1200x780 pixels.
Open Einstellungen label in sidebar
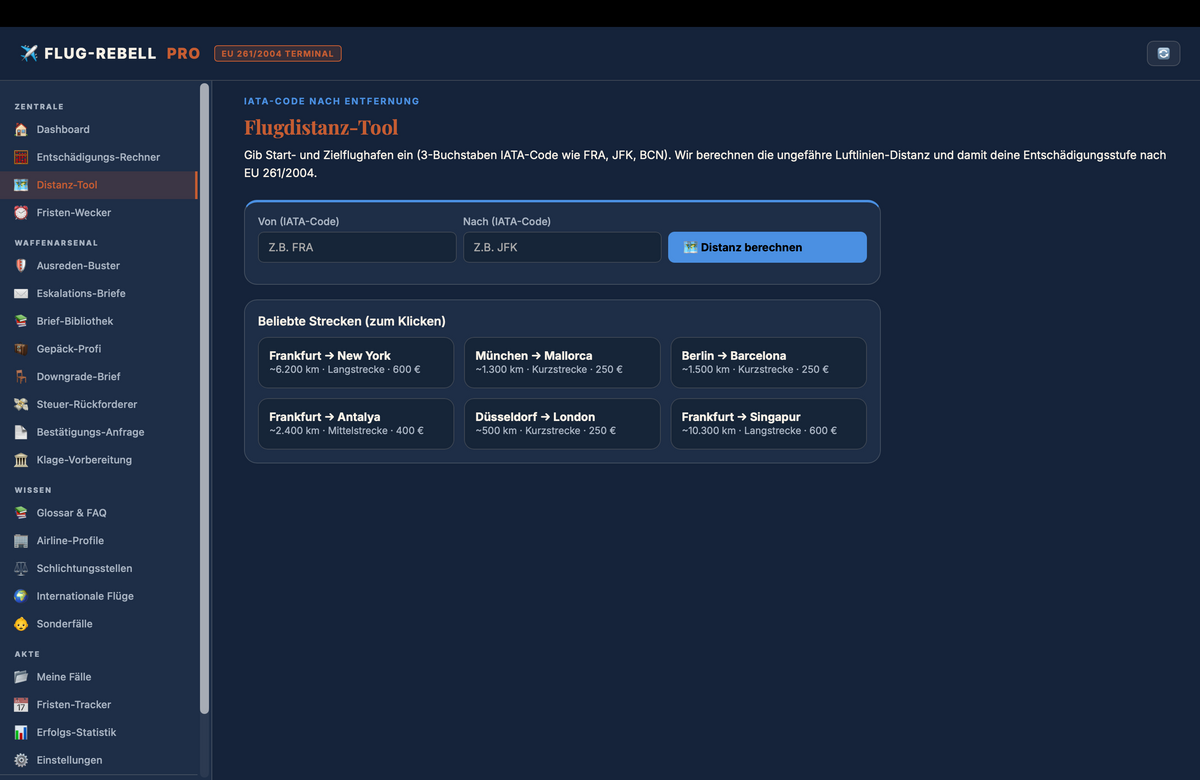pyautogui.click(x=70, y=760)
